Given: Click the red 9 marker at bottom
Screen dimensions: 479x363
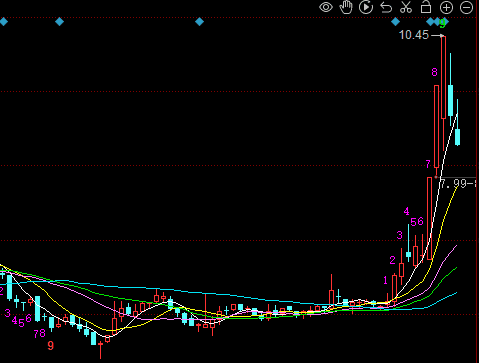Looking at the screenshot, I should tap(50, 345).
